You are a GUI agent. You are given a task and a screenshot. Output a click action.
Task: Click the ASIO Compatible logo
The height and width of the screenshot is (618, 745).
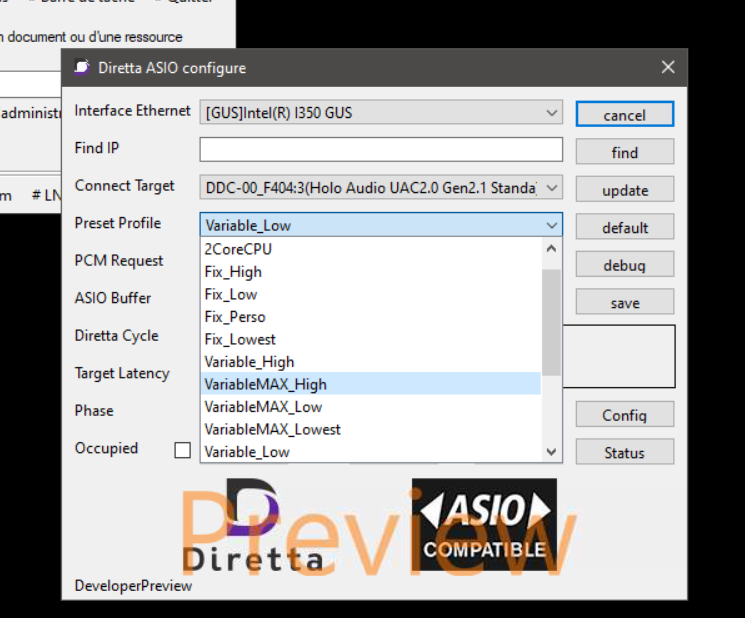484,524
